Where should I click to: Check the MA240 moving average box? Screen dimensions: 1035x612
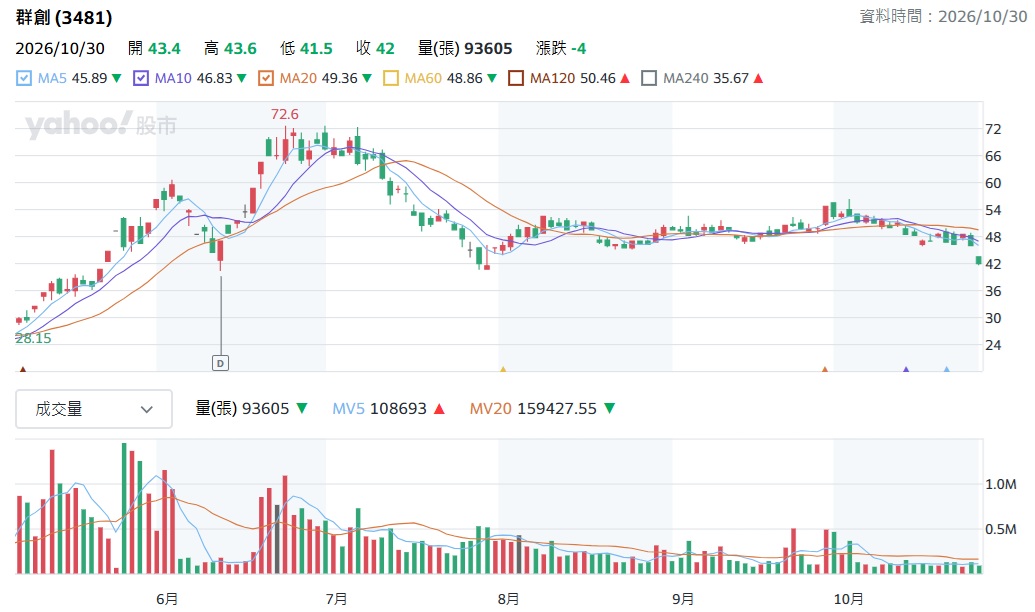coord(649,79)
